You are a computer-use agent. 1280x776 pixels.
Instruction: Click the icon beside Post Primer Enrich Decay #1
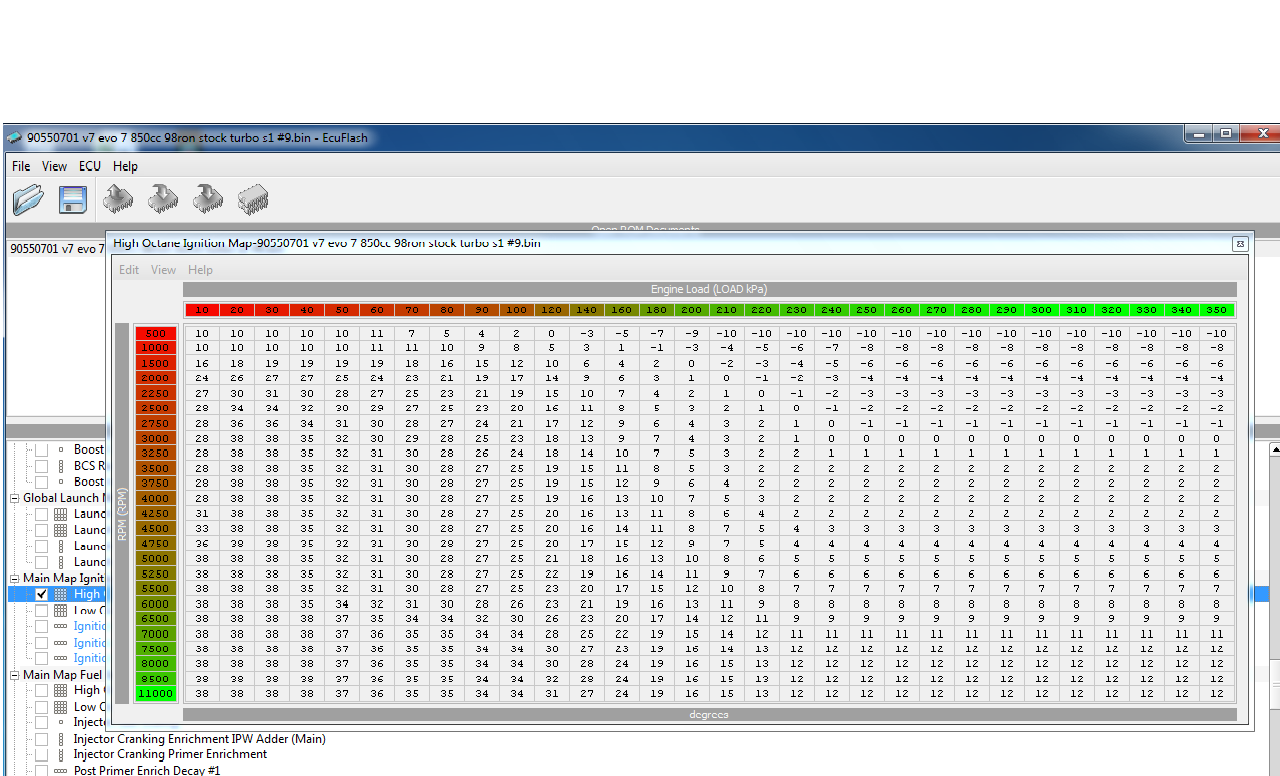[60, 770]
